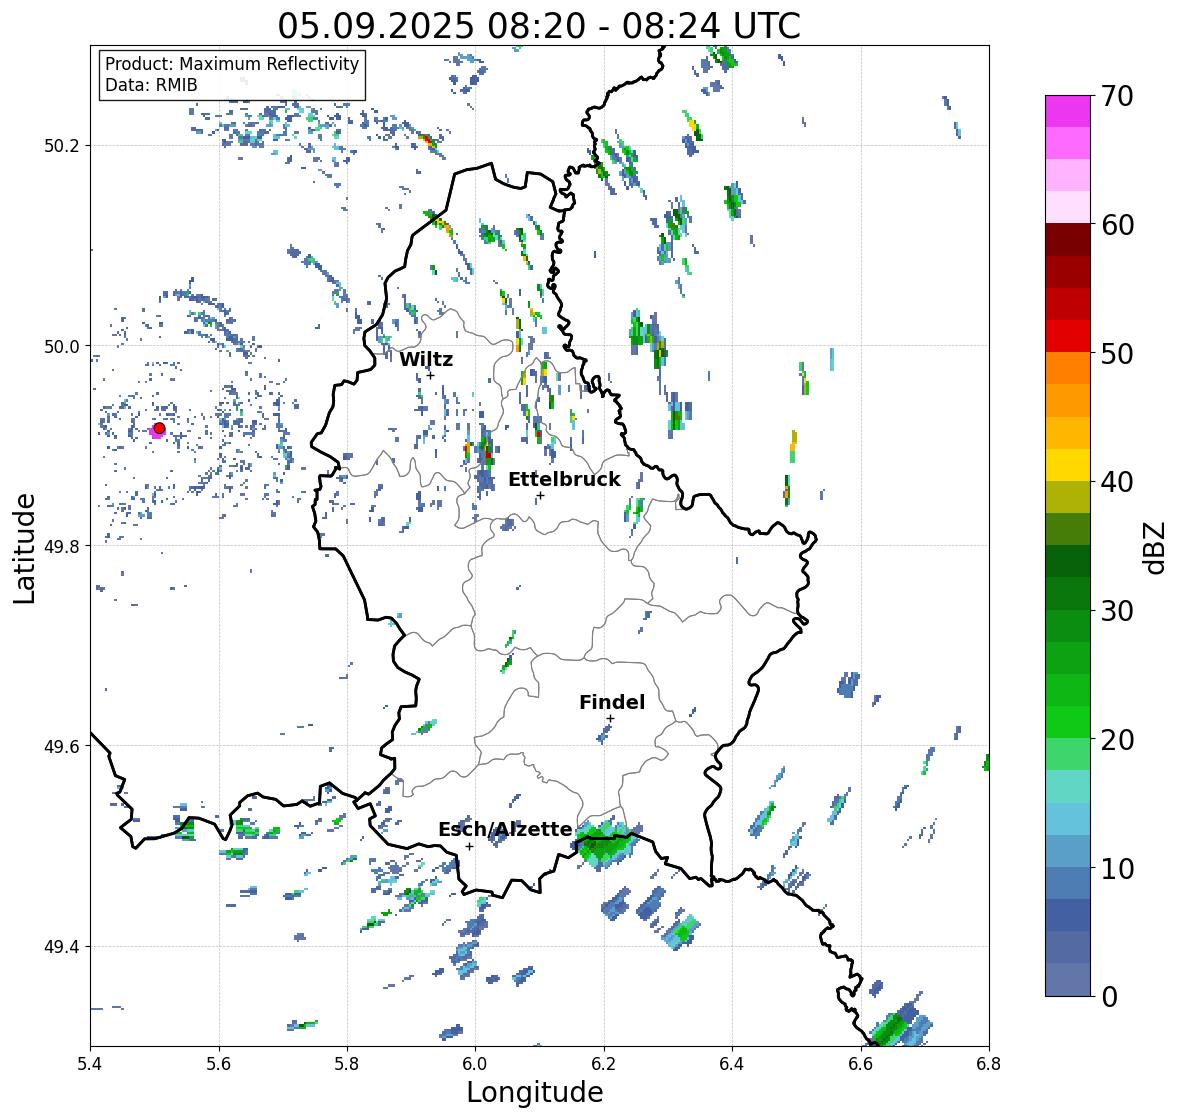Click the yellow colorbar segment at 40
Image resolution: width=1179 pixels, height=1117 pixels.
(1068, 465)
